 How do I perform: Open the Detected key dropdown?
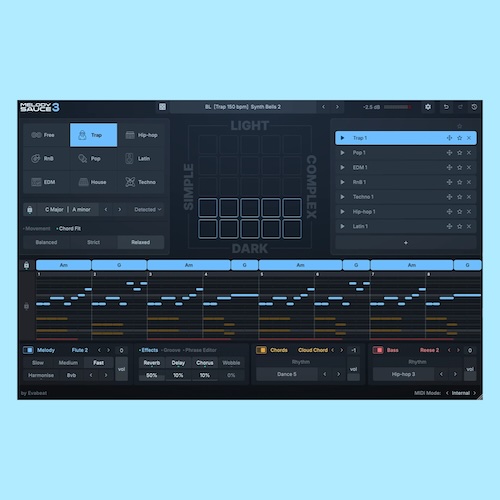148,209
